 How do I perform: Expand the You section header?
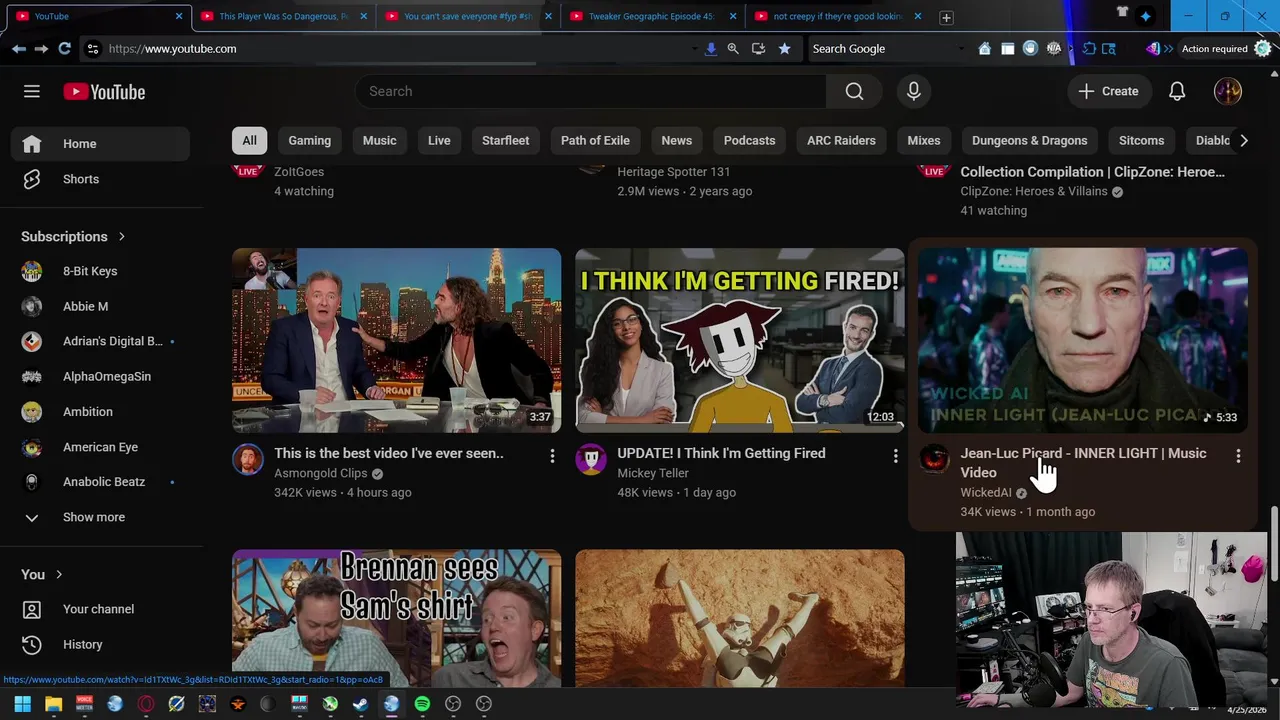(43, 574)
